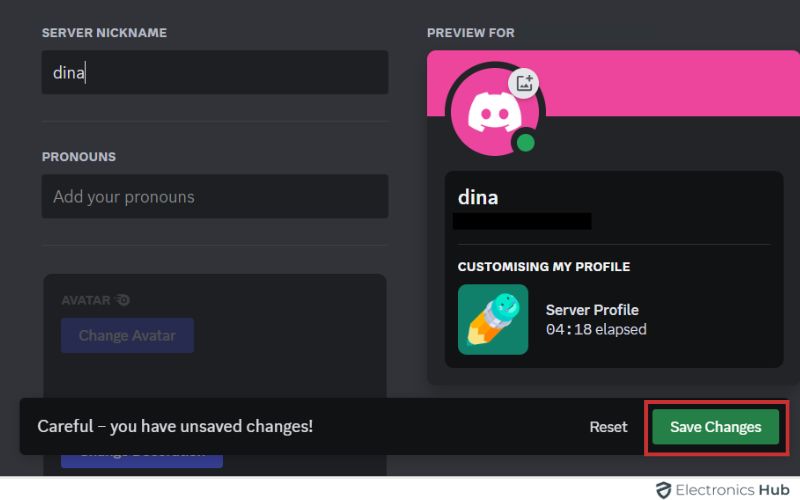Click the 'Careful – you have unsaved changes!' message
800x500 pixels.
tap(175, 426)
